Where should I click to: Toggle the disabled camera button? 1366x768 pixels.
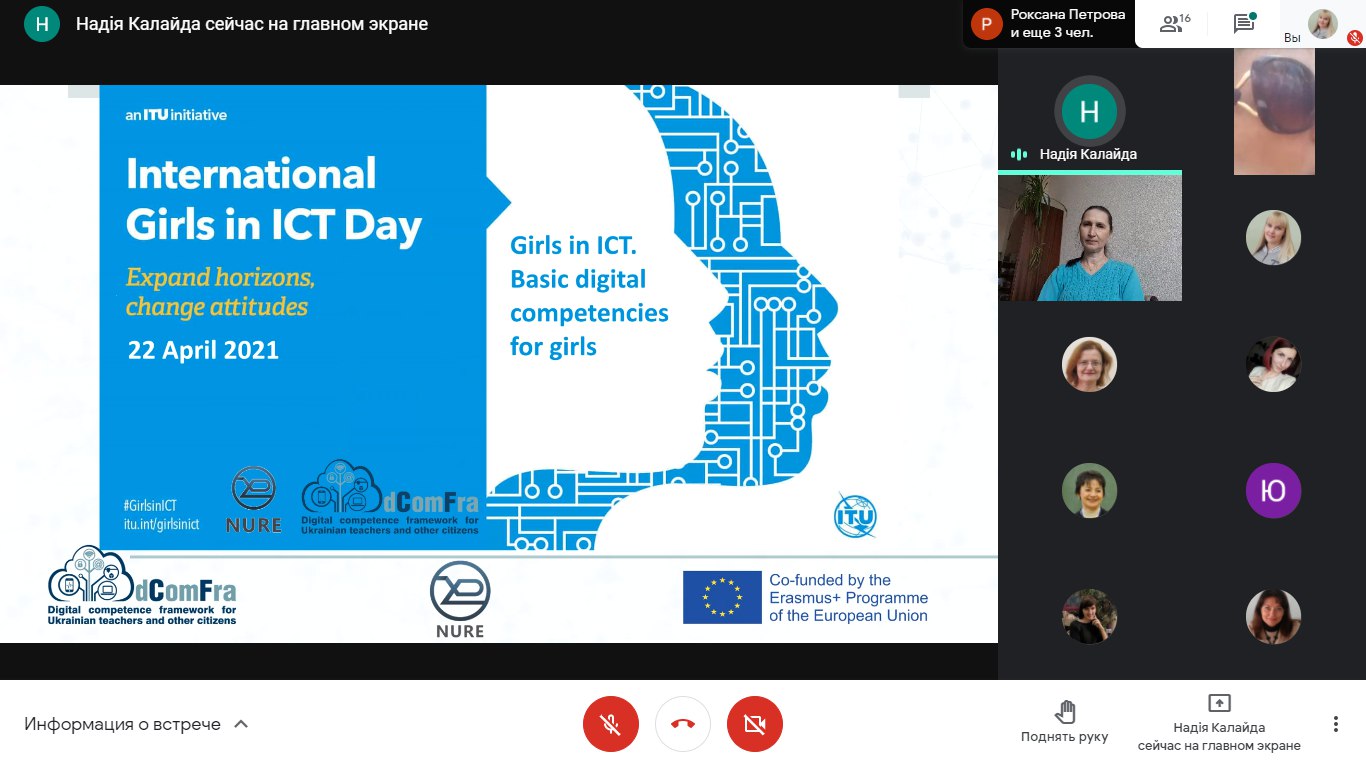tap(755, 724)
